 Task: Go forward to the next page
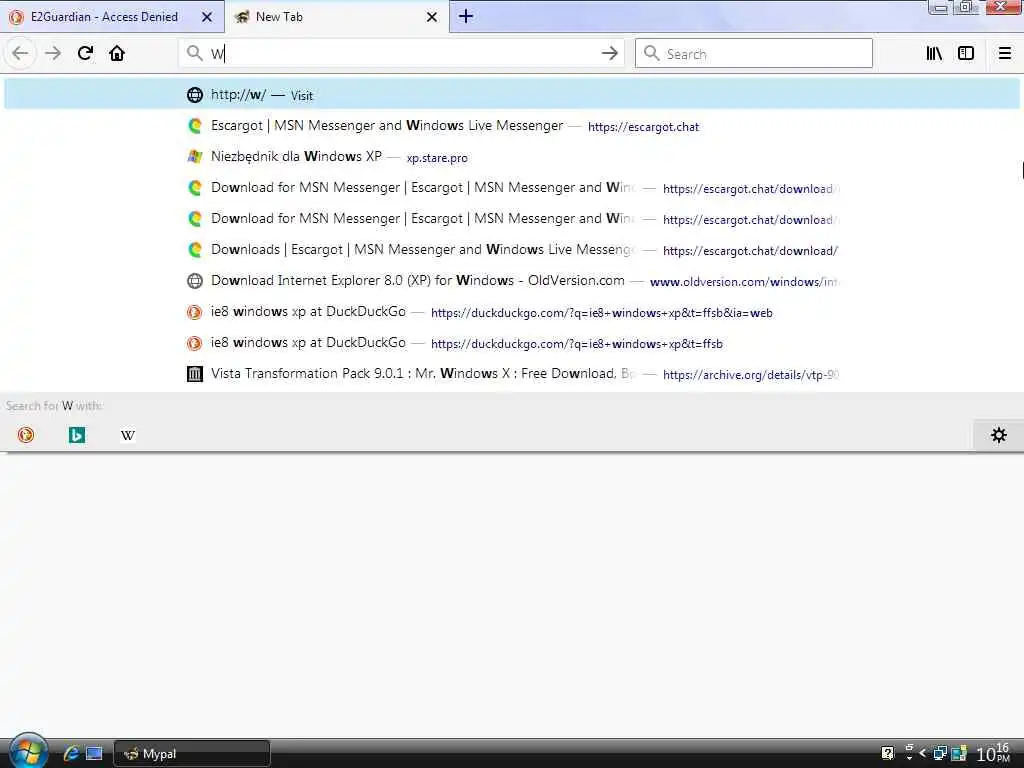[x=53, y=54]
